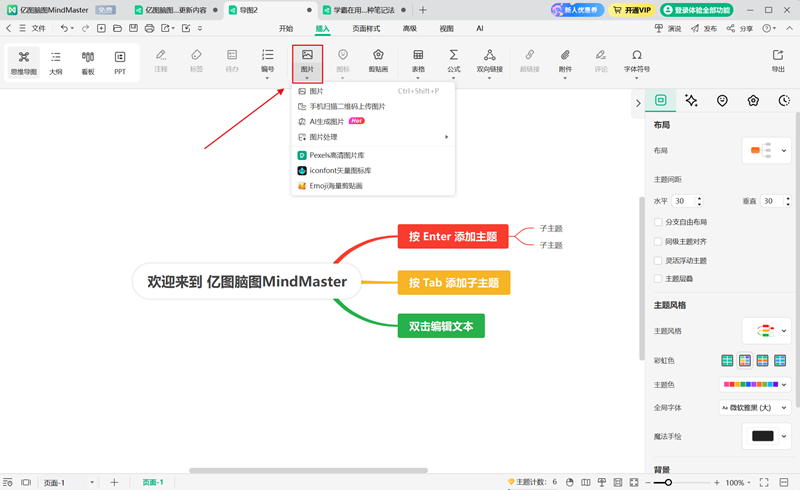Switch to the Outline view mode
Image resolution: width=800 pixels, height=490 pixels.
coord(56,63)
